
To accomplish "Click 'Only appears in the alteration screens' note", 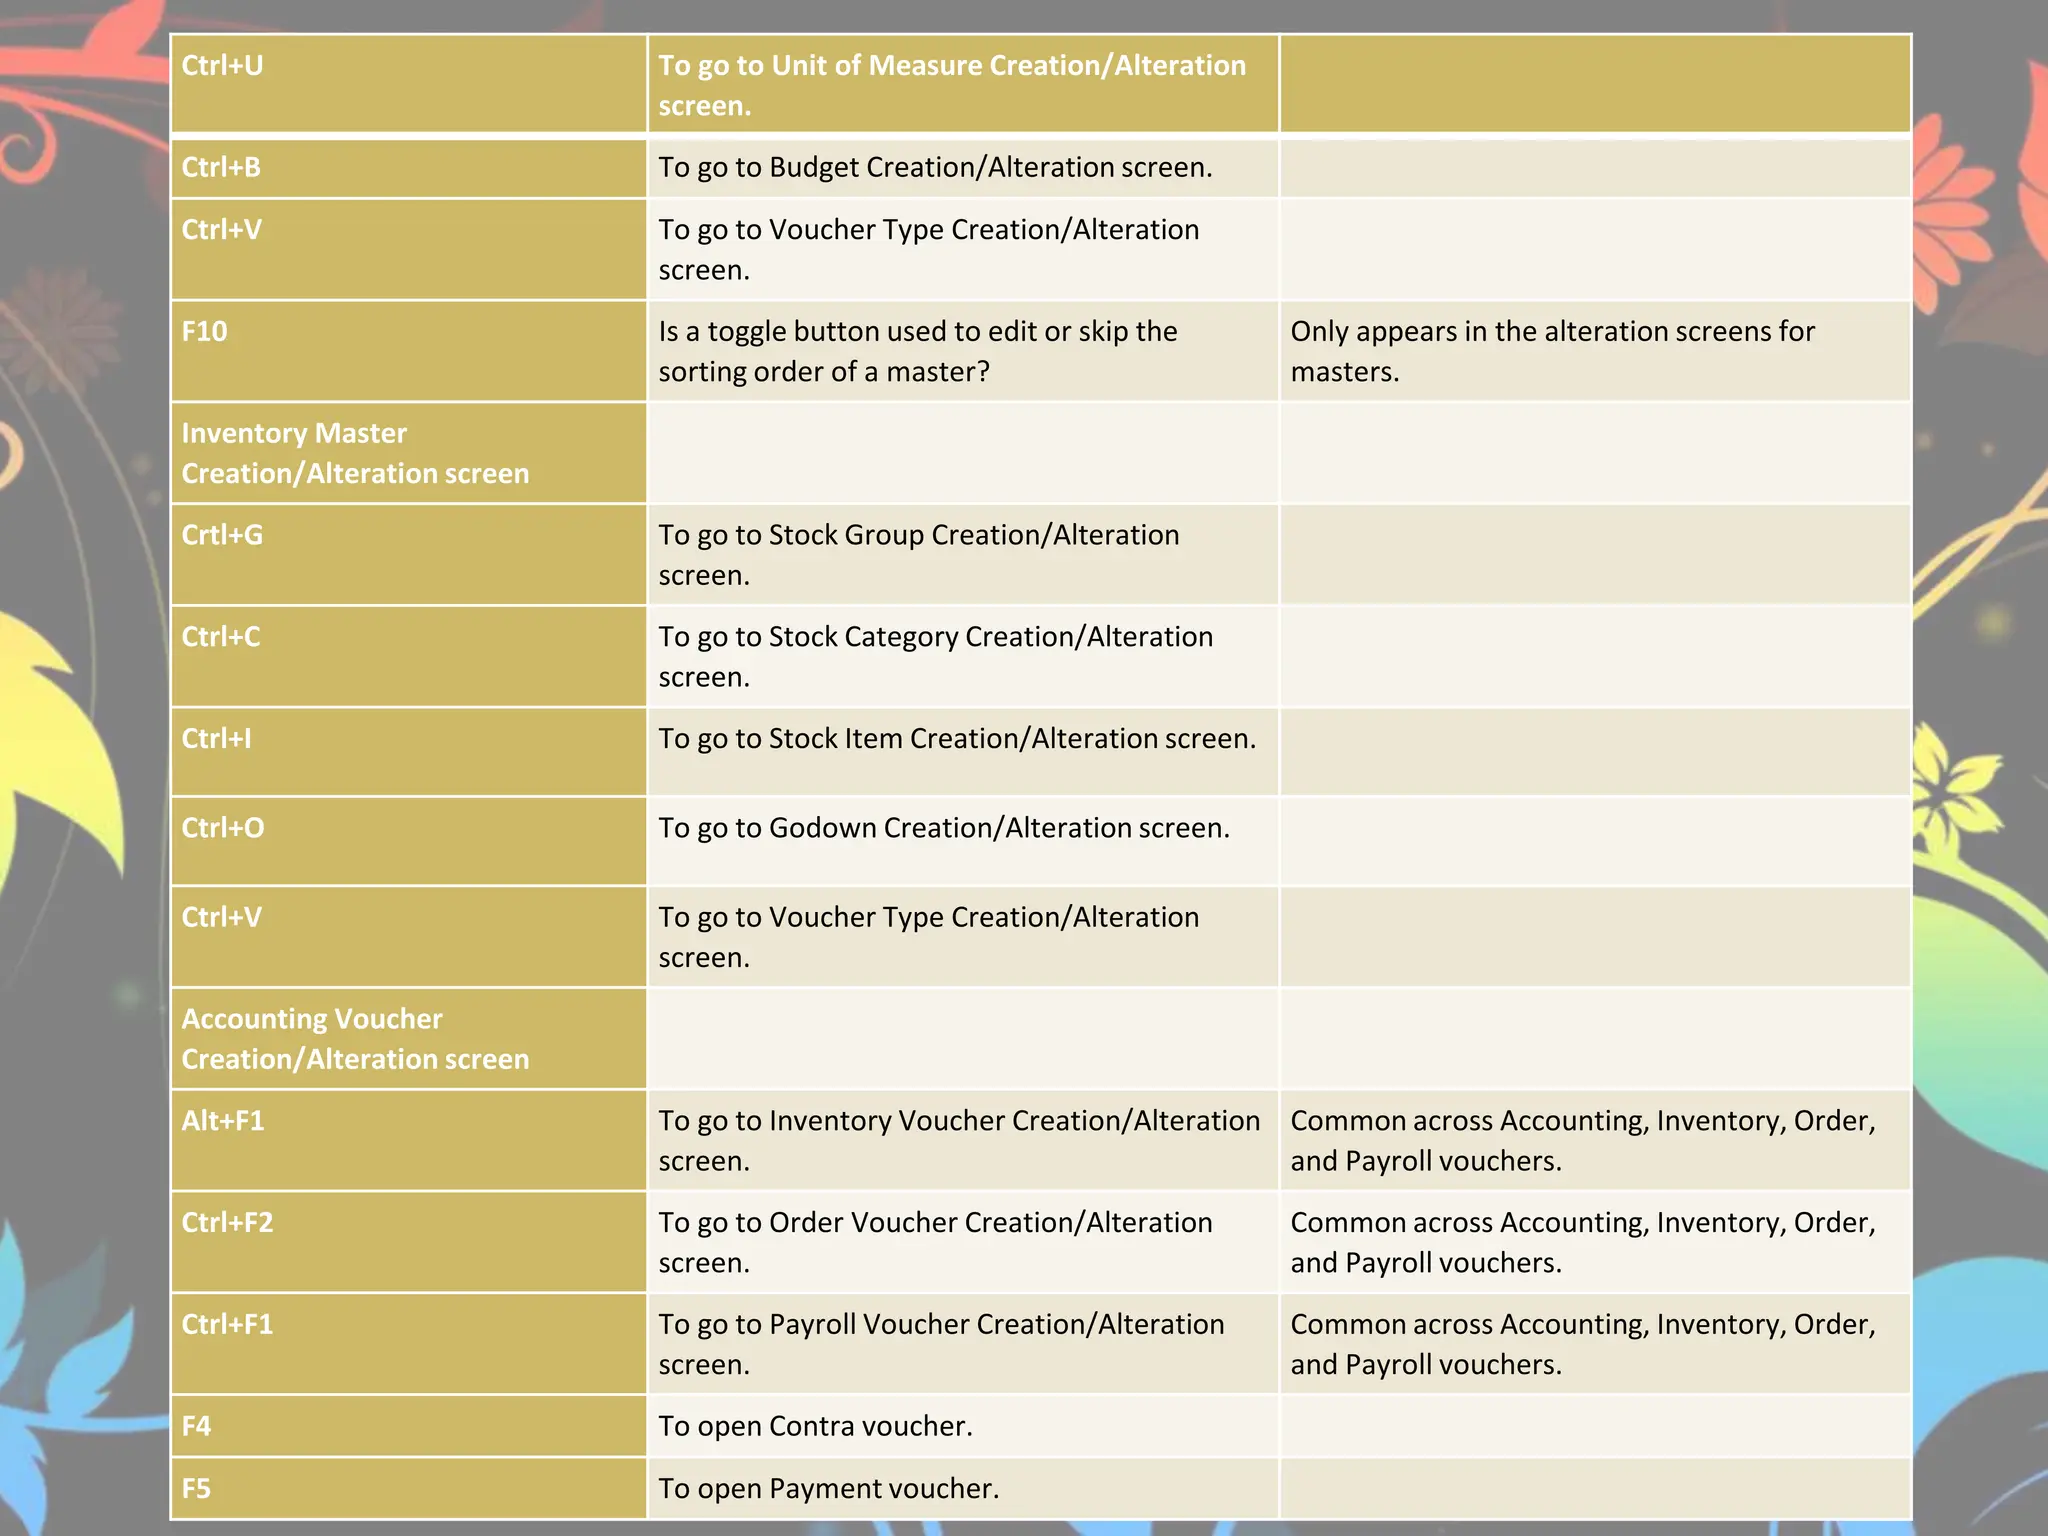I will click(x=1551, y=351).
